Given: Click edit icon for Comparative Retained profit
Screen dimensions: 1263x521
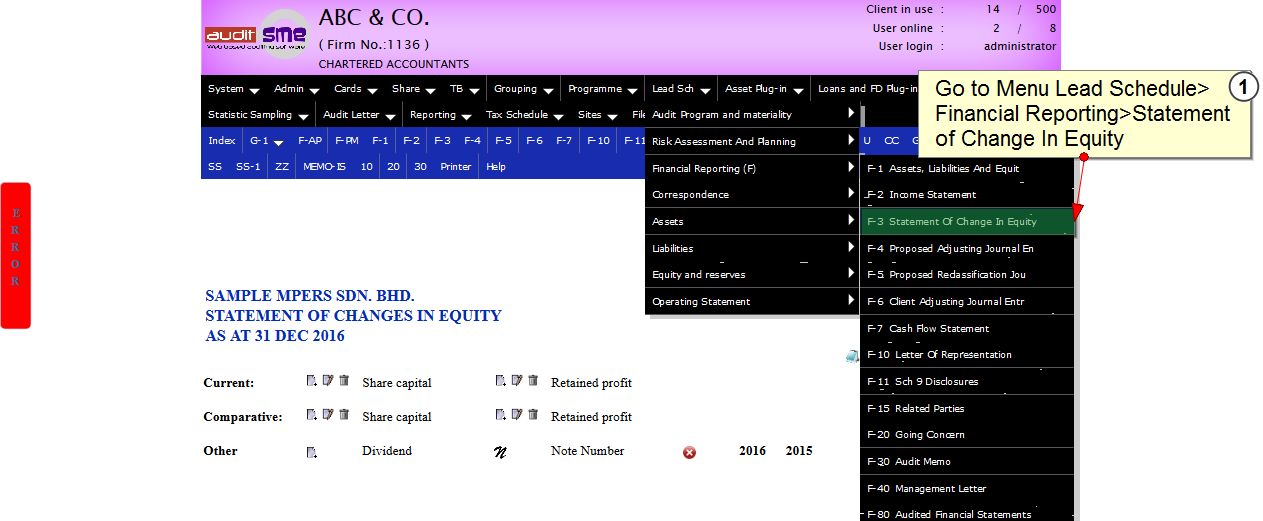Looking at the screenshot, I should [x=516, y=415].
